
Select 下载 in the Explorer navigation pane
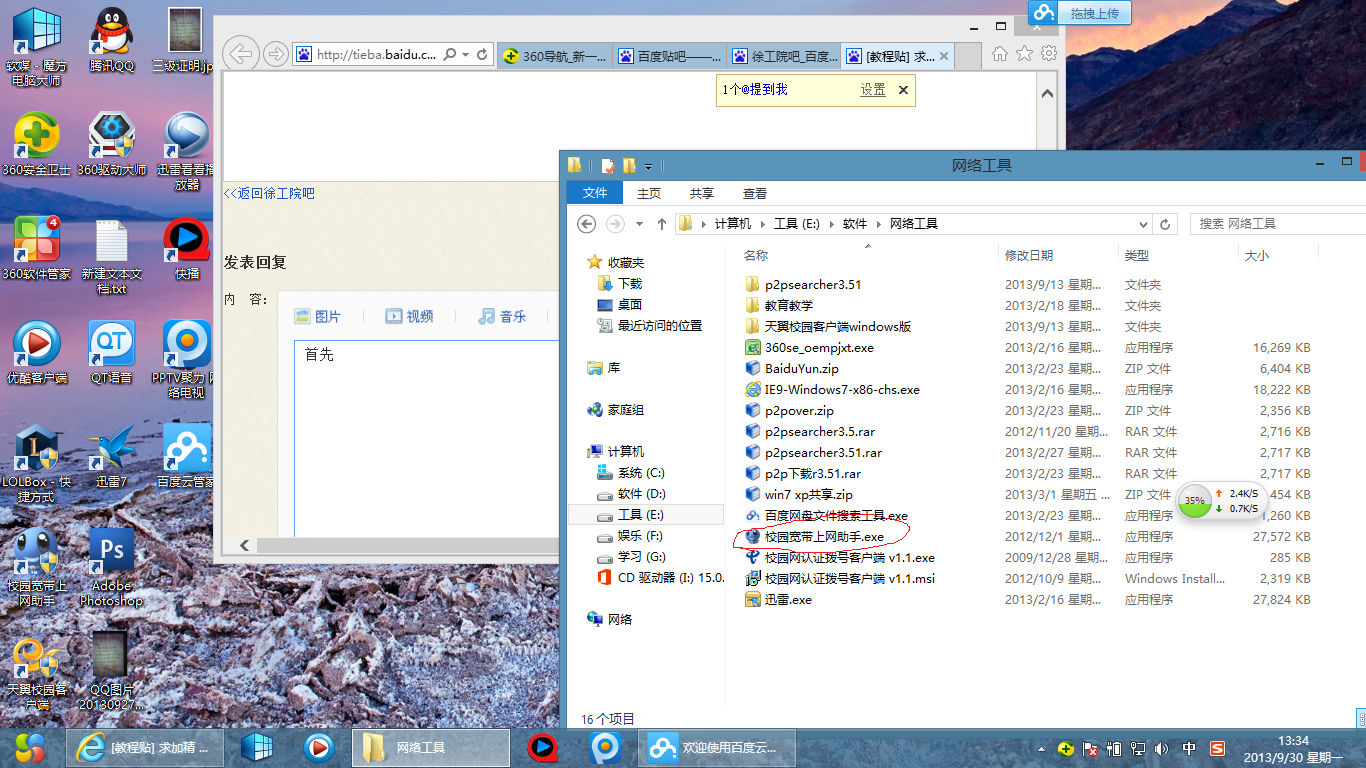point(630,283)
